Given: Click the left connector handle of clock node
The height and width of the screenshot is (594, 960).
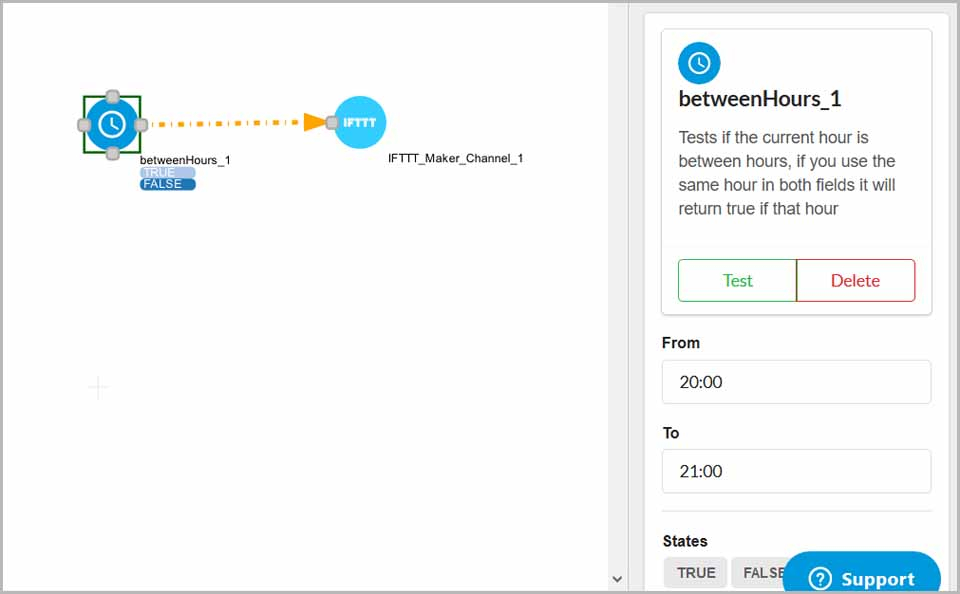Looking at the screenshot, I should pos(84,125).
